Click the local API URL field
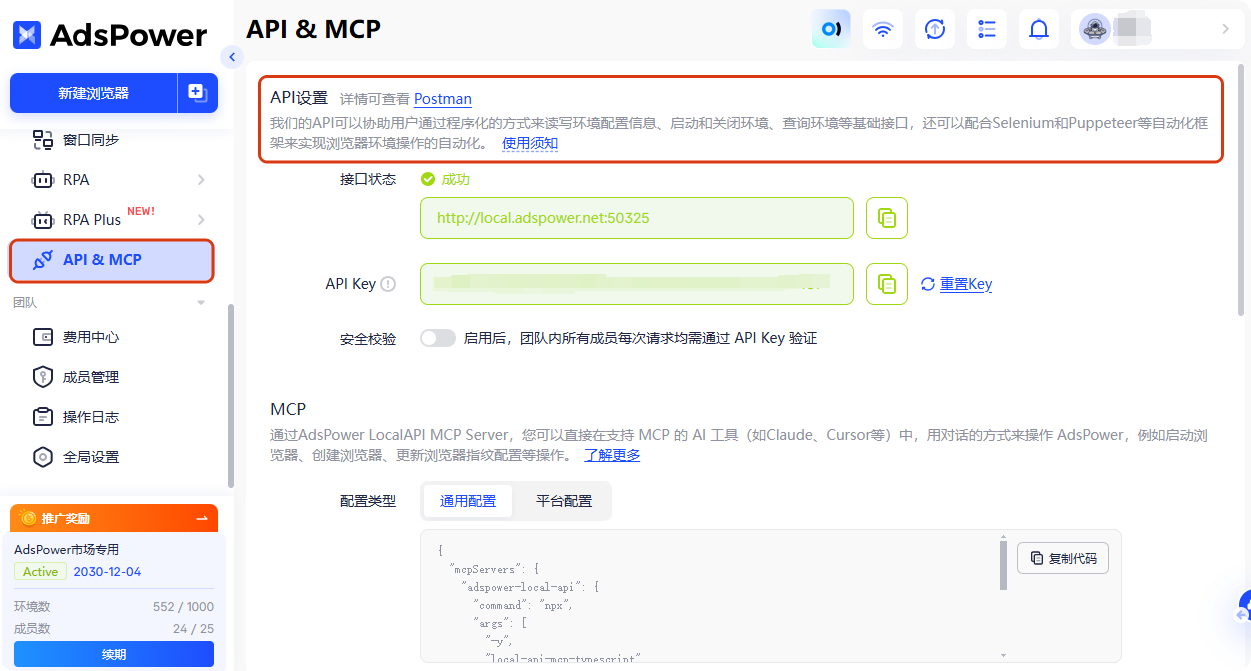The width and height of the screenshot is (1251, 671). point(637,218)
